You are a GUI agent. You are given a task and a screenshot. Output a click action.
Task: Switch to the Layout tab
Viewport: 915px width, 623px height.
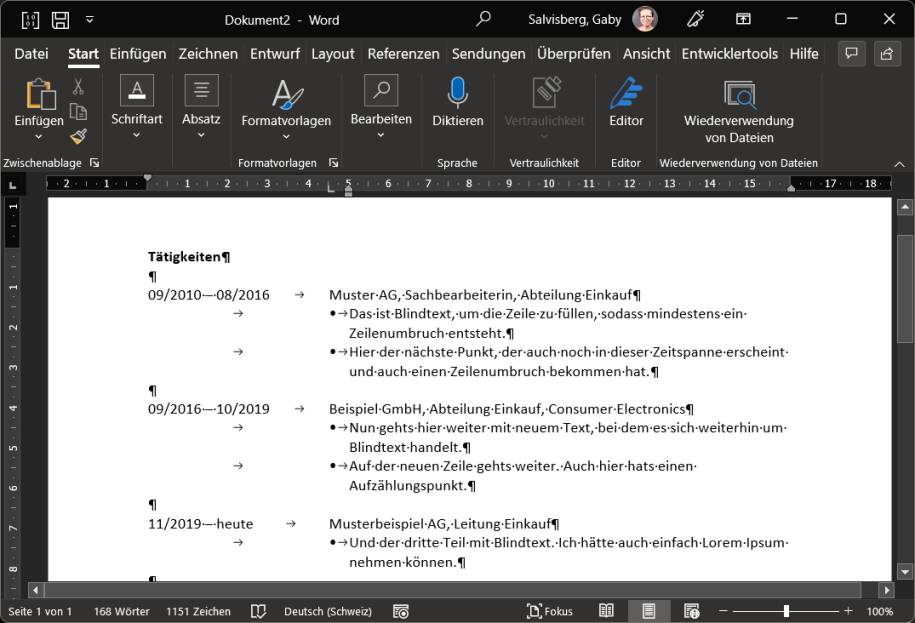coord(332,54)
